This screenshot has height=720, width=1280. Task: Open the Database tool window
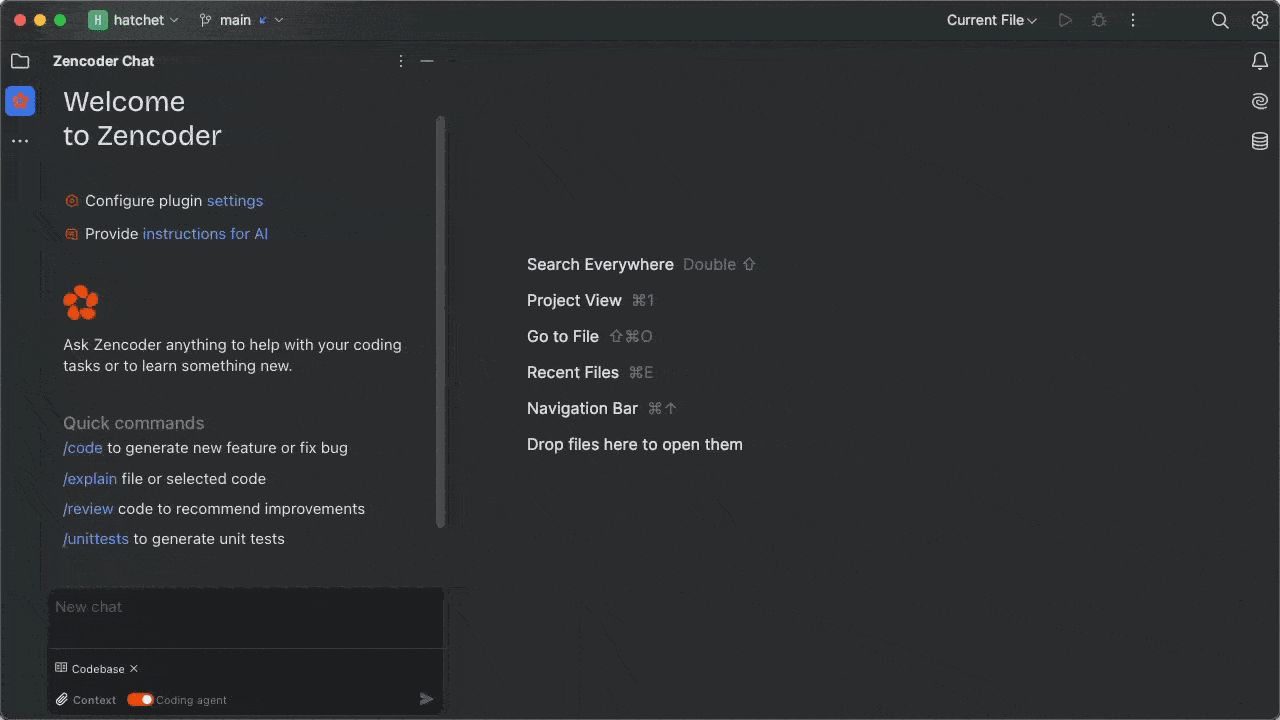pos(1259,141)
